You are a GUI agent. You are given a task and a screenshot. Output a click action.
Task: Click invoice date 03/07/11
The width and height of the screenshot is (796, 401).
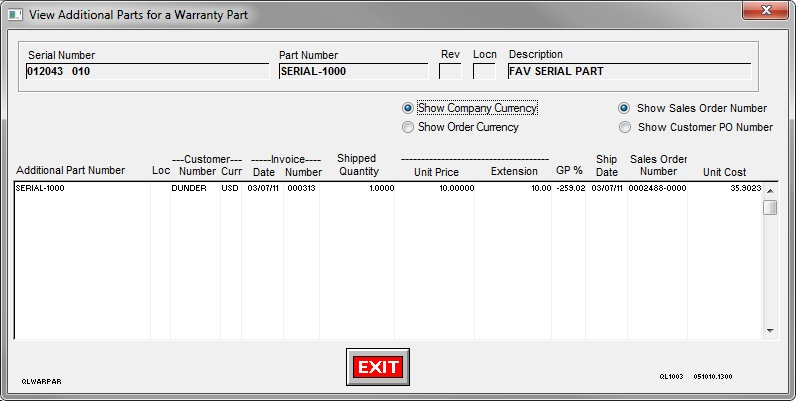263,188
